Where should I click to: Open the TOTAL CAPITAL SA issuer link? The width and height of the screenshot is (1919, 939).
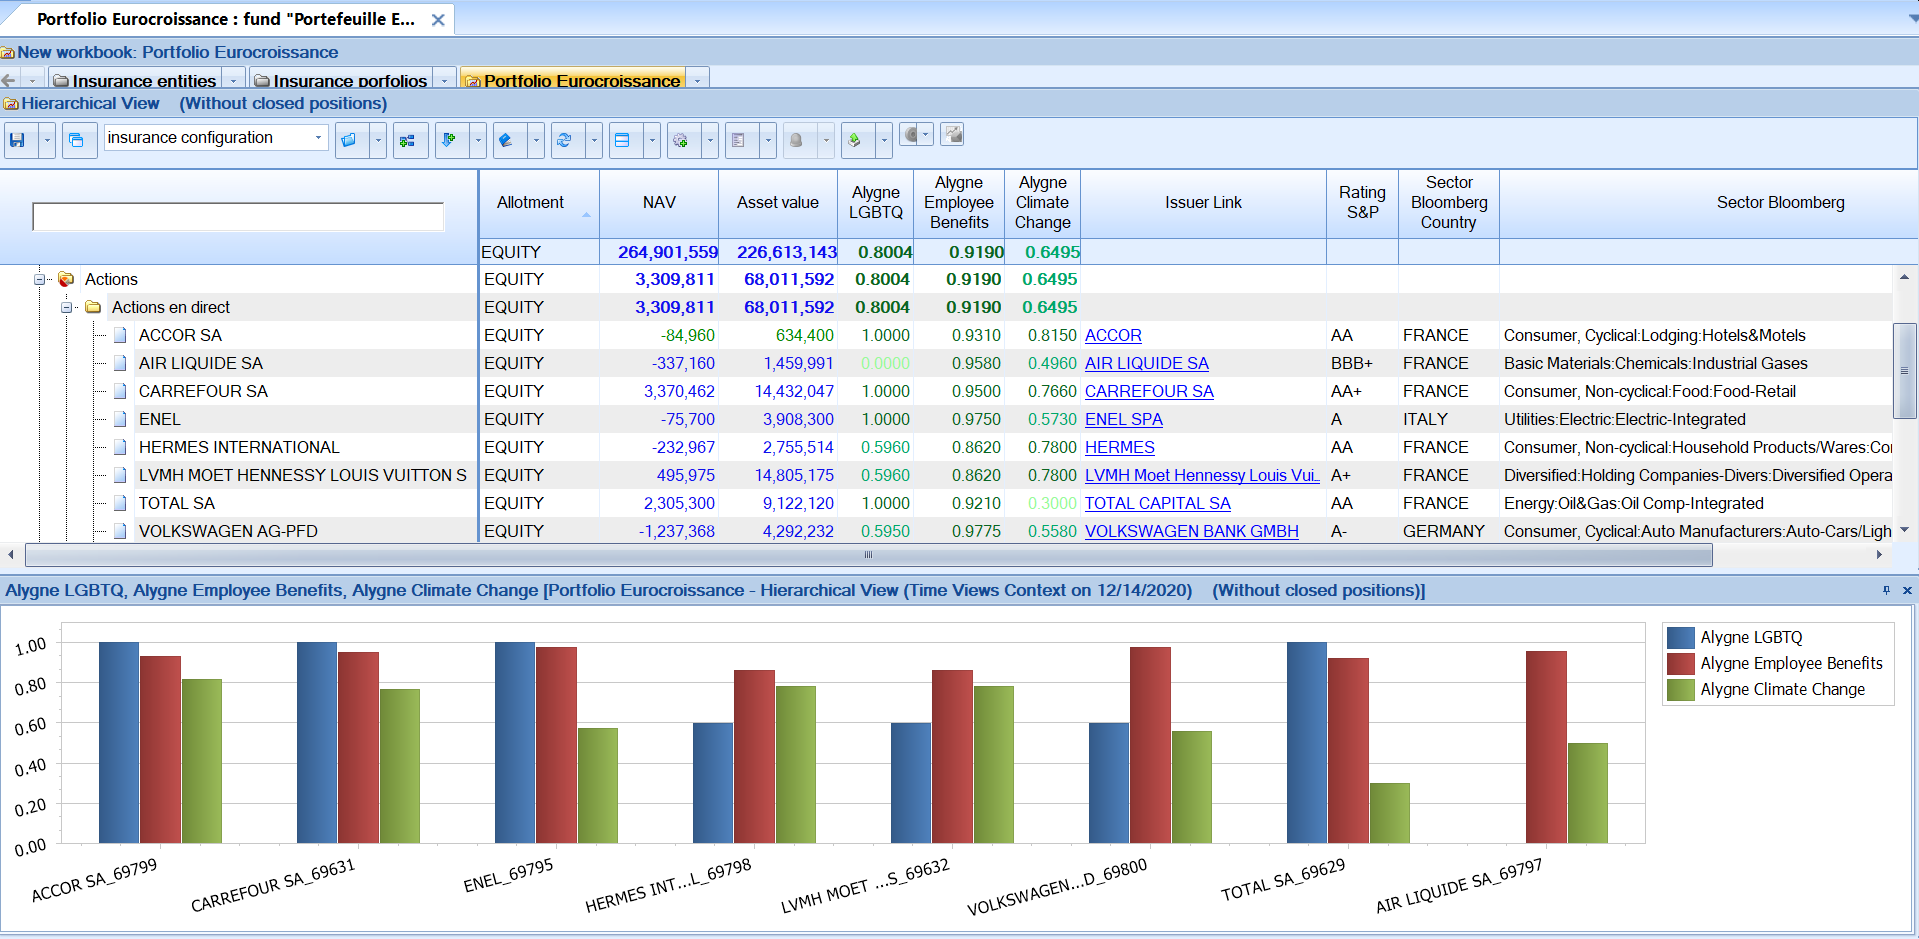coord(1158,503)
